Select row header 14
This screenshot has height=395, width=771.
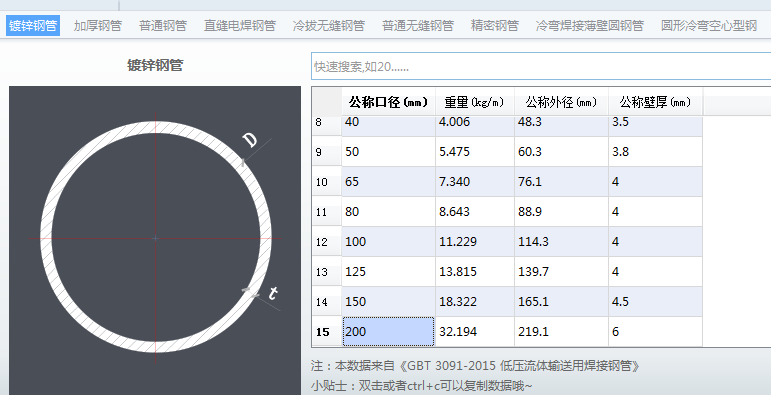(327, 302)
